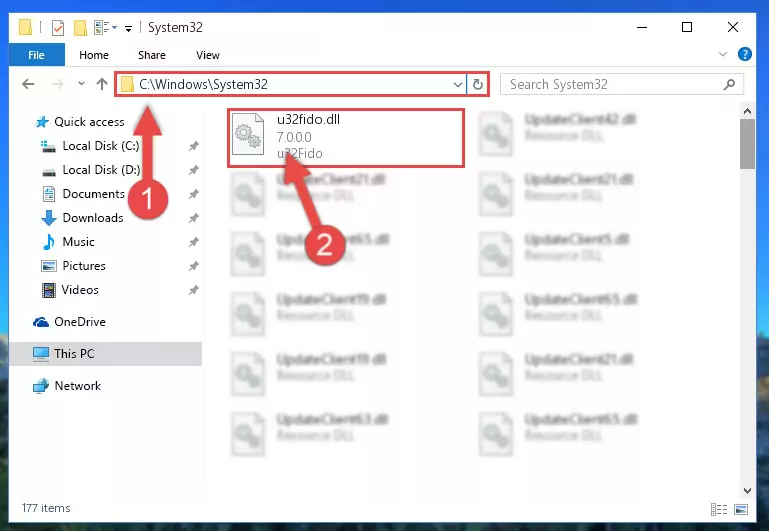Open the Customize Quick Access Toolbar dropdown
The image size is (769, 531).
[128, 28]
